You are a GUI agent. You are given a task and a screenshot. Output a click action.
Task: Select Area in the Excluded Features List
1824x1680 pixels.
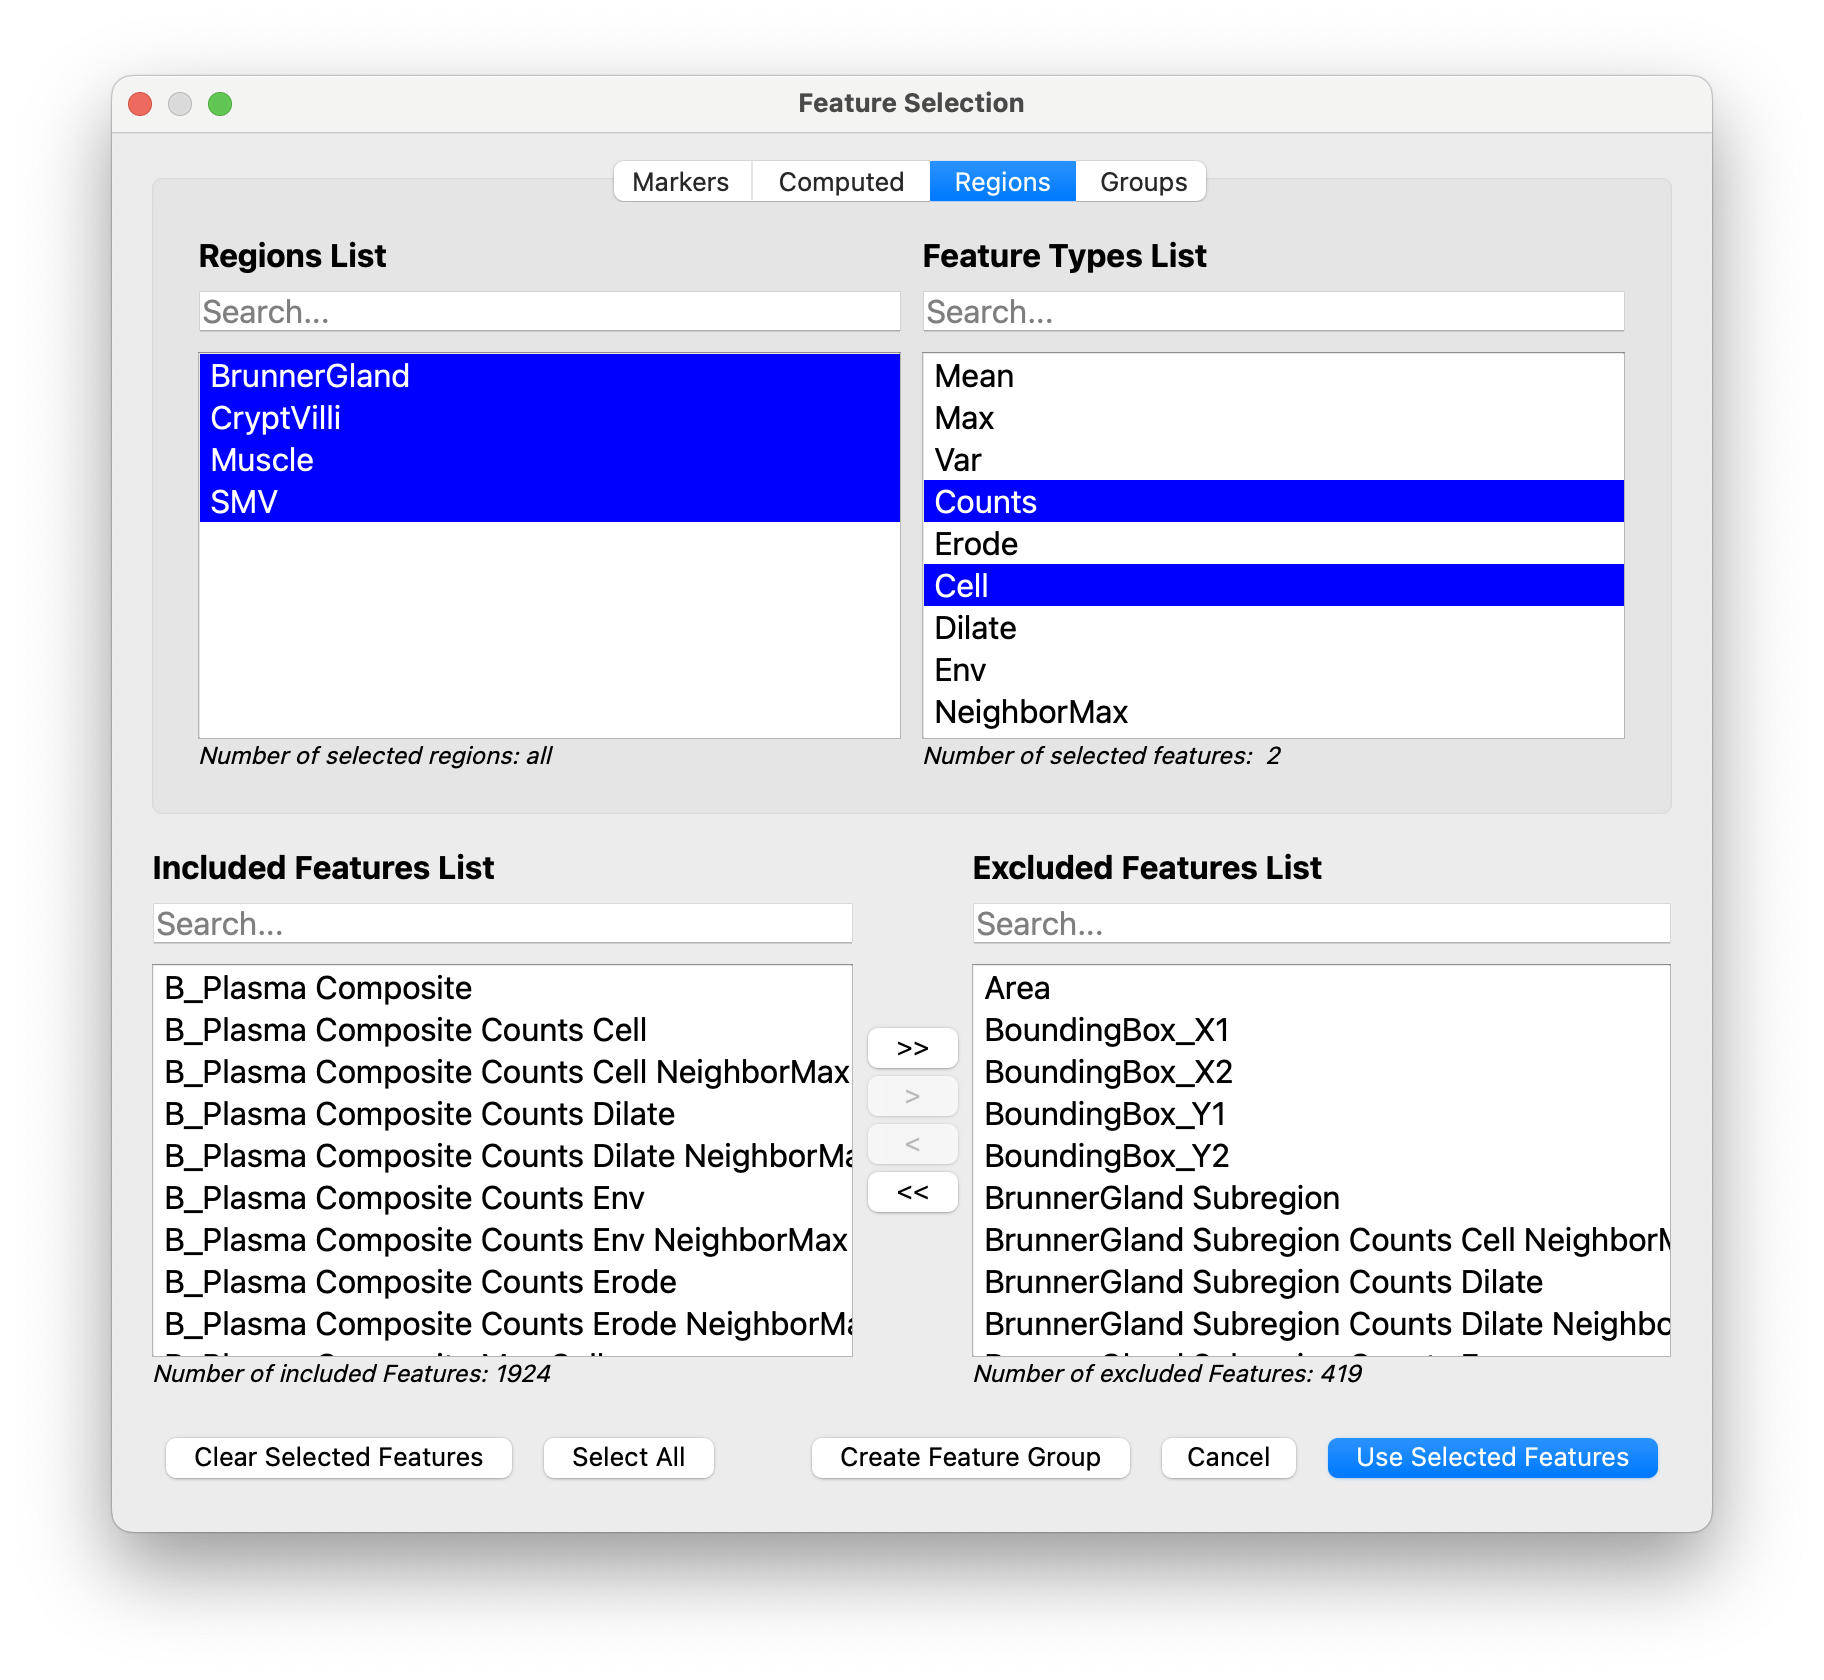coord(1016,988)
